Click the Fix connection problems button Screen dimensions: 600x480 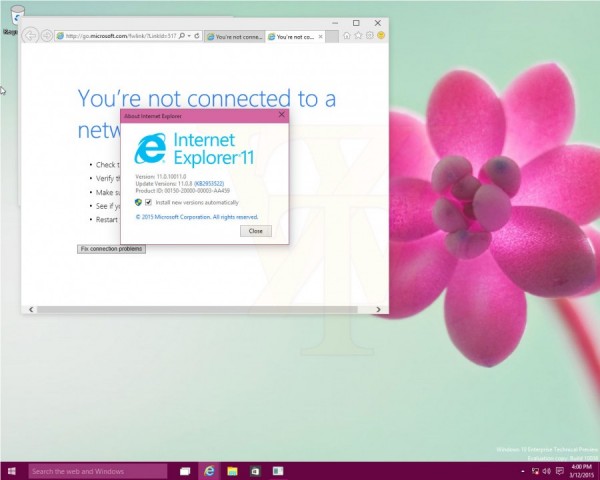coord(111,249)
